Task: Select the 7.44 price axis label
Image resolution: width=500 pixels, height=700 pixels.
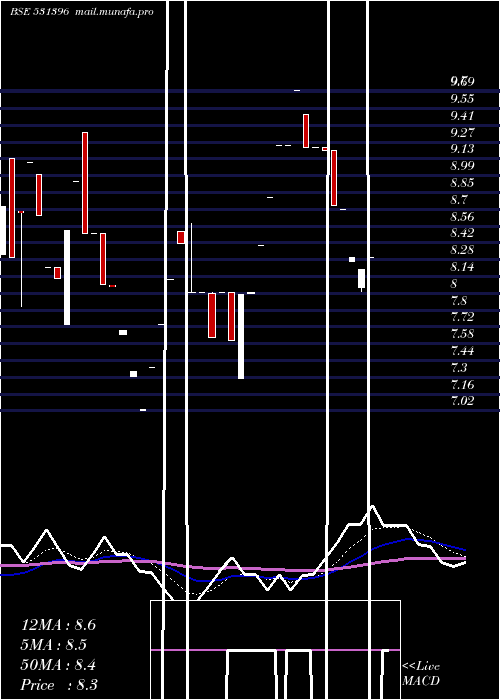Action: 462,351
